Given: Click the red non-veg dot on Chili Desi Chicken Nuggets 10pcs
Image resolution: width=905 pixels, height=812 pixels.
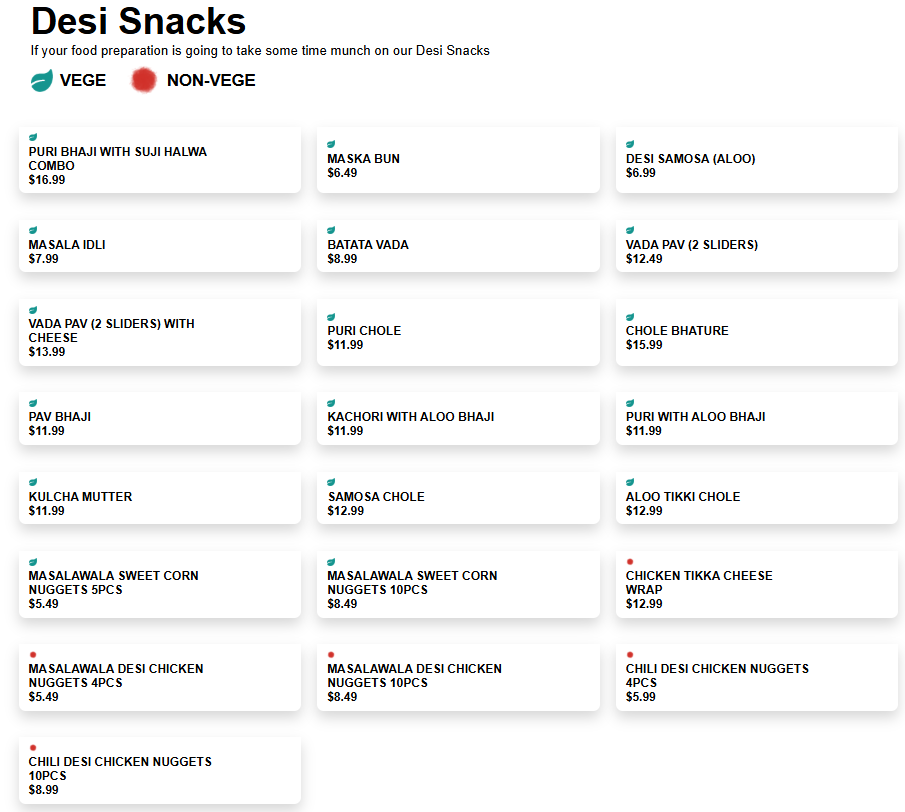Looking at the screenshot, I should [33, 748].
